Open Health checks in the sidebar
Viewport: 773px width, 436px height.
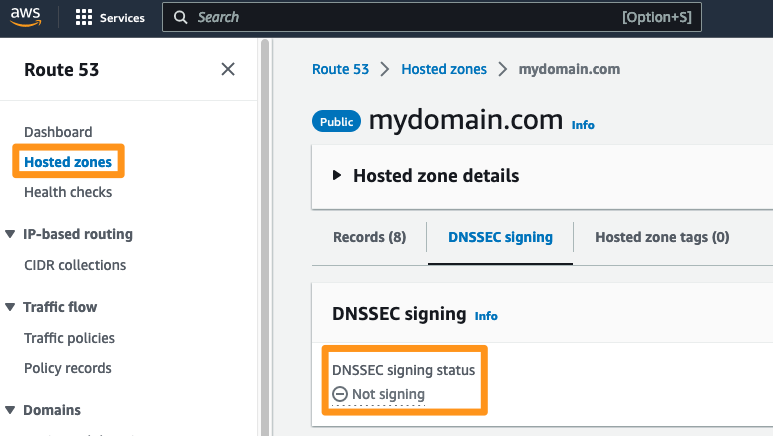click(68, 192)
